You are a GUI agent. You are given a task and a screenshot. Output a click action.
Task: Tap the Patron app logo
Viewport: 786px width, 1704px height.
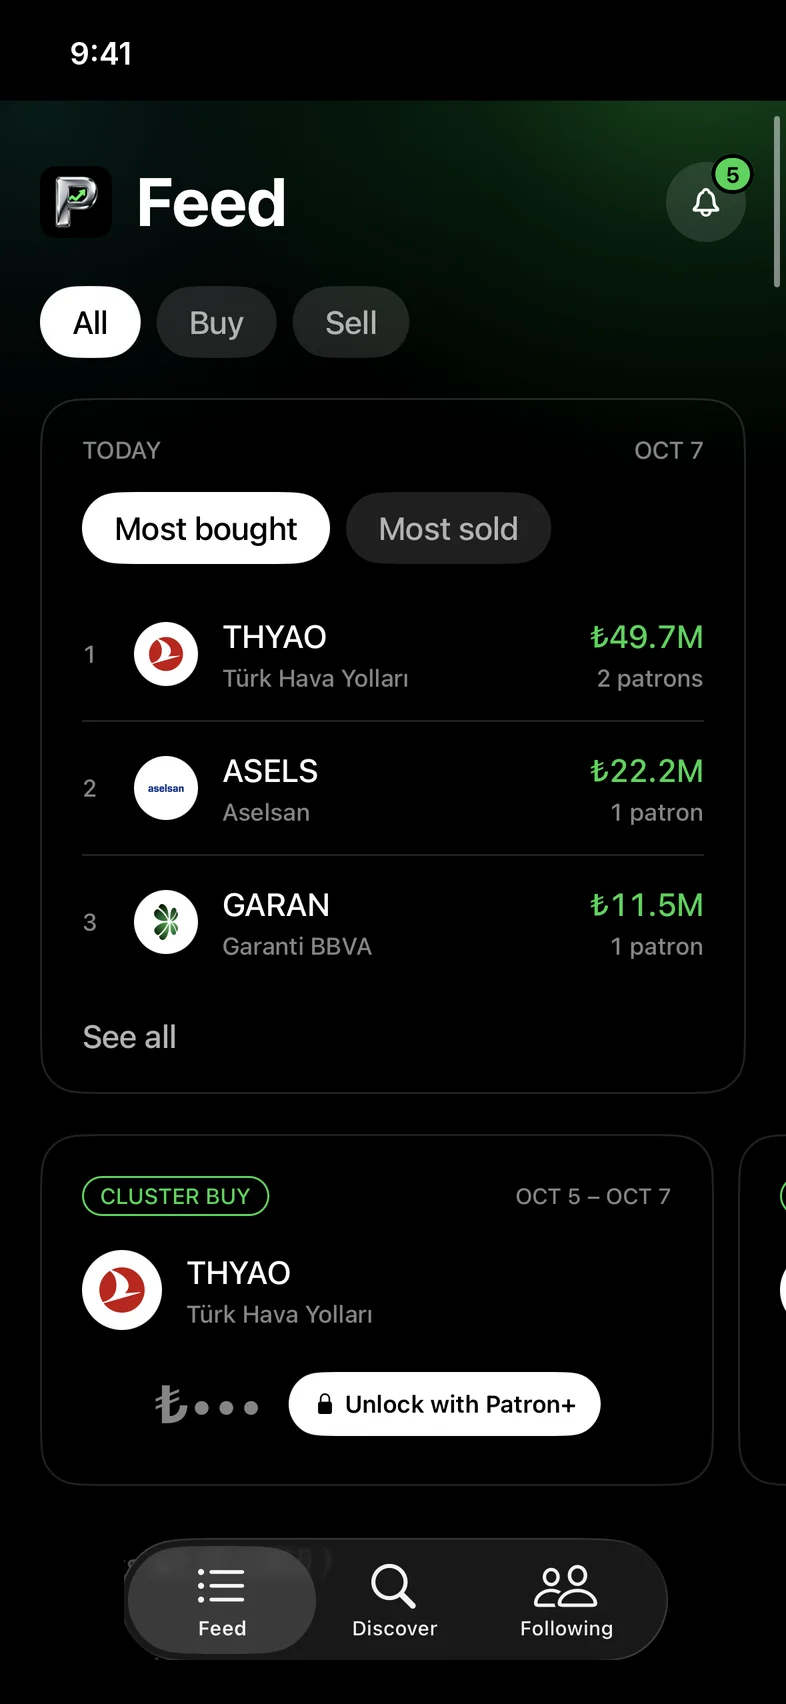point(76,202)
